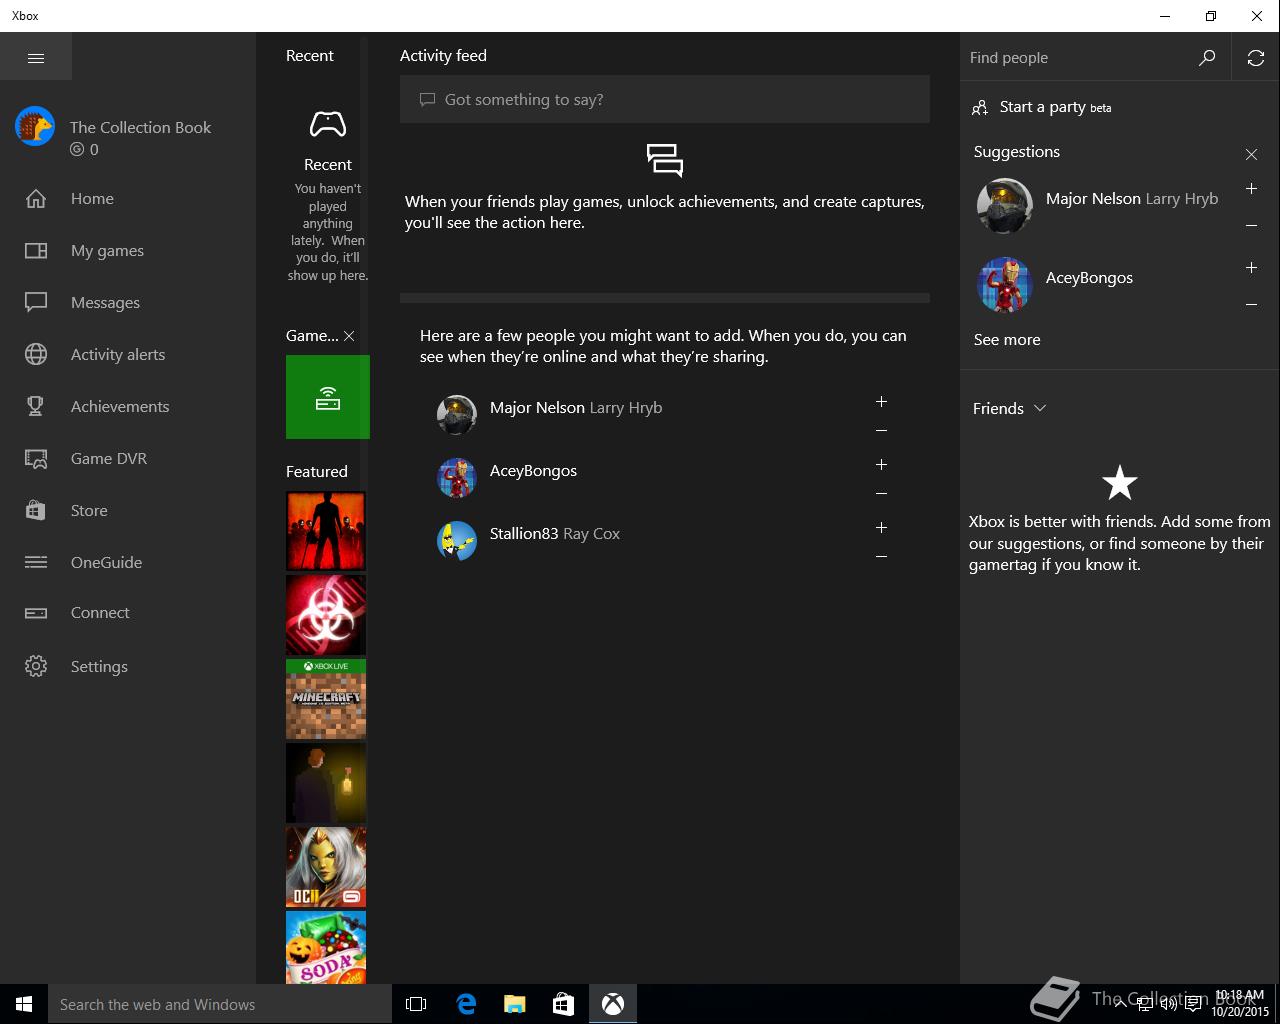Open the Windows Start menu
Screen dimensions: 1280x1024
(x=24, y=1004)
